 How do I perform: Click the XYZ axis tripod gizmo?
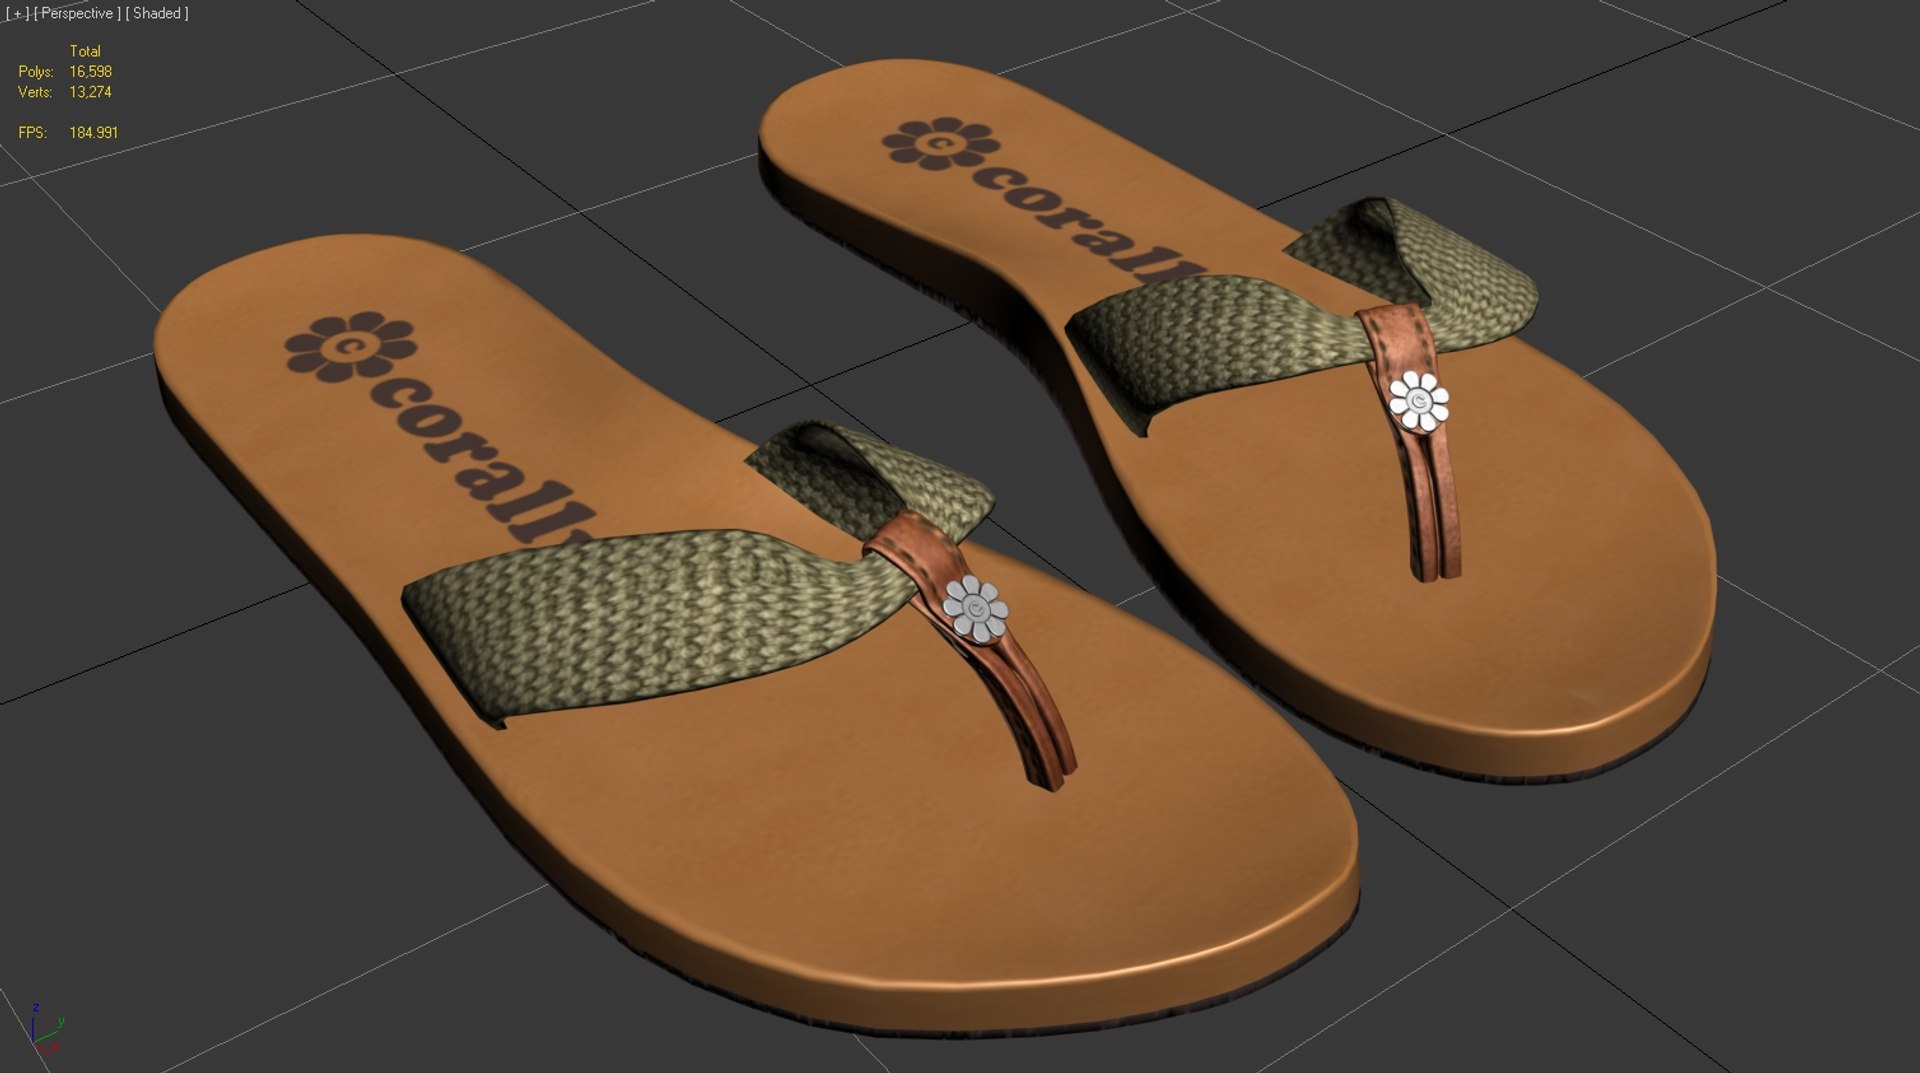pos(45,1028)
